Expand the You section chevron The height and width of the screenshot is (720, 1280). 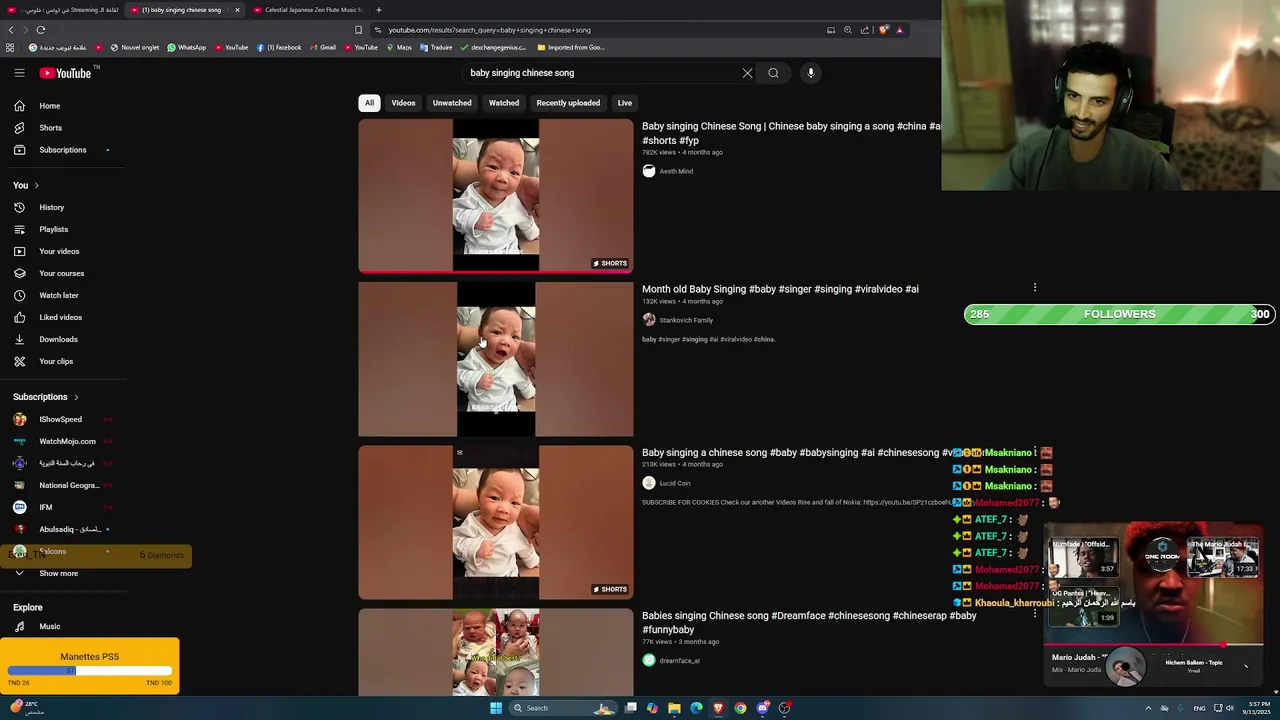pyautogui.click(x=37, y=185)
